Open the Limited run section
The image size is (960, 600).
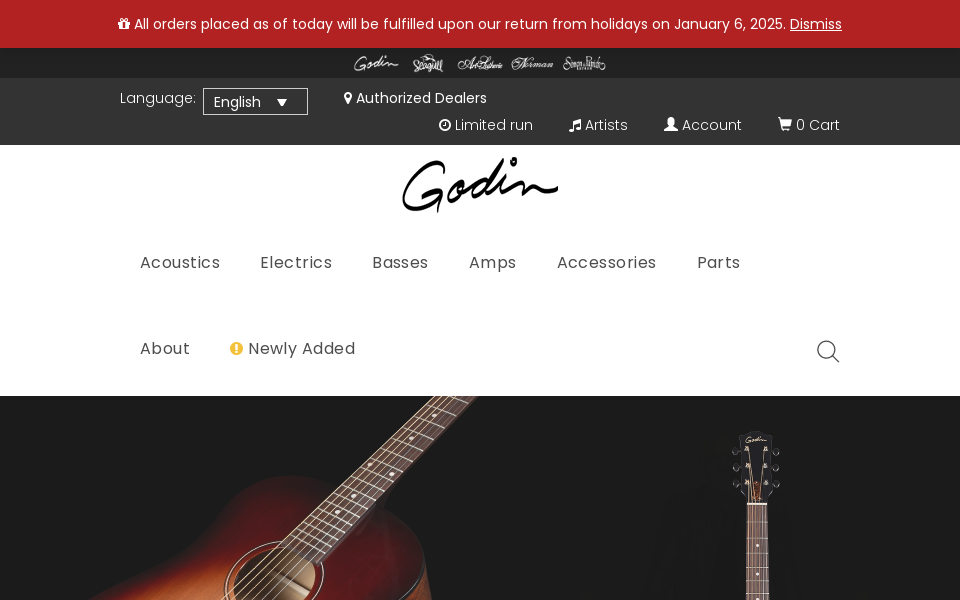[x=486, y=124]
